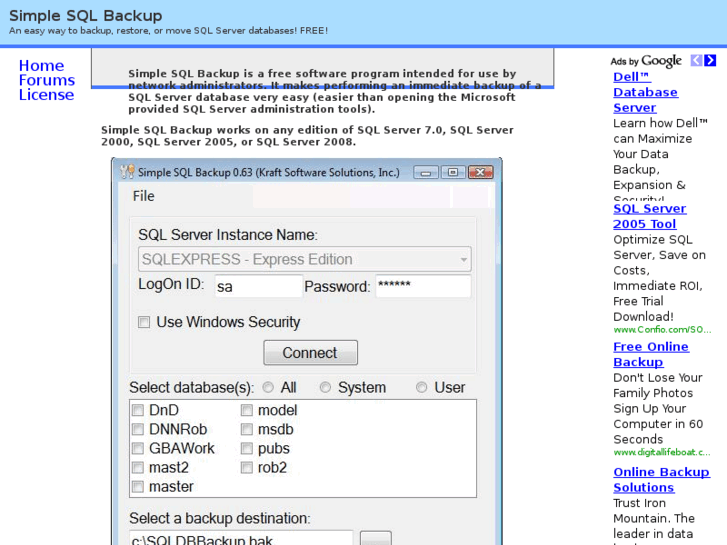
Task: Open the File menu
Action: tap(143, 196)
